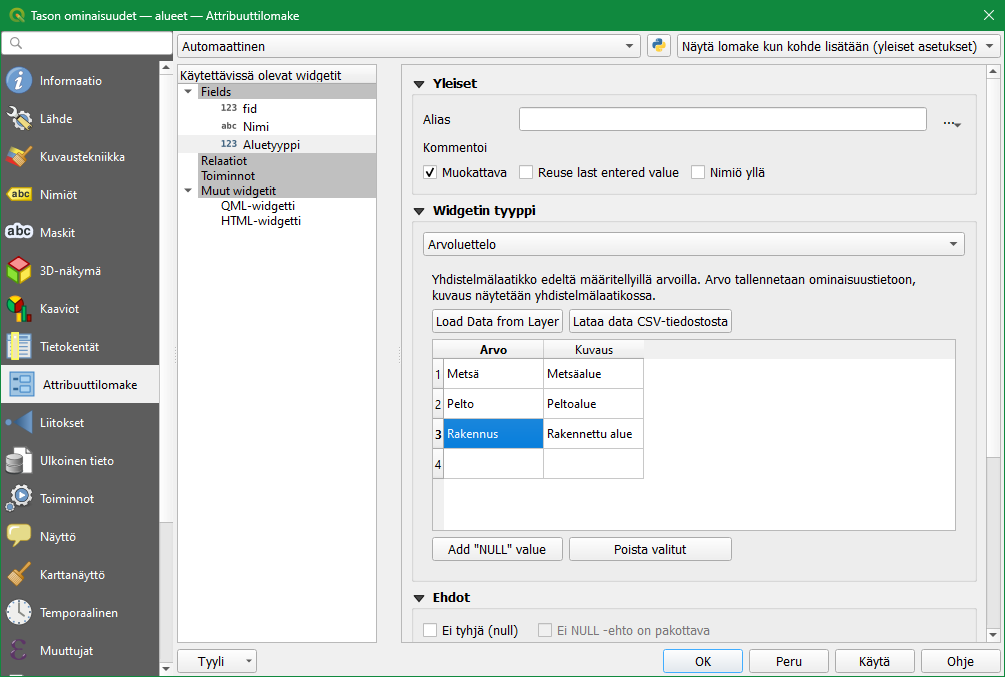Click the Alias text field

click(722, 119)
